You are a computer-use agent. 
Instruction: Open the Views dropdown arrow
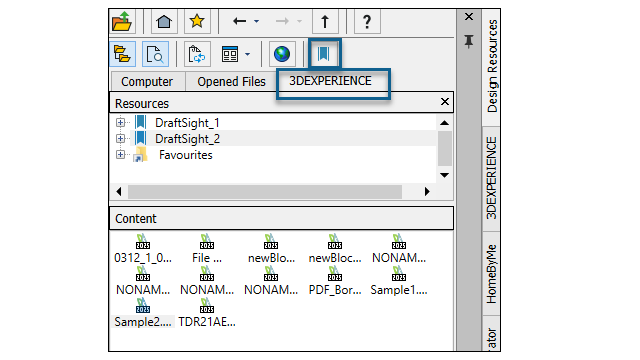pyautogui.click(x=247, y=54)
